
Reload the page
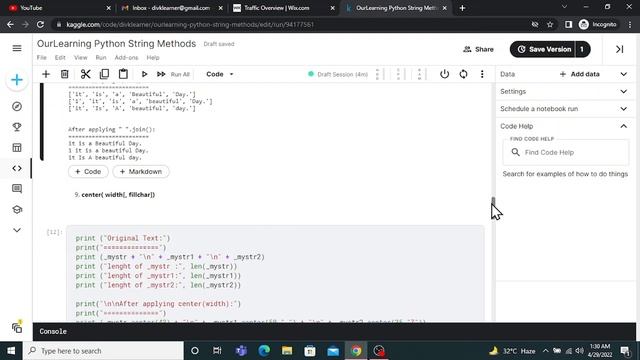click(40, 24)
